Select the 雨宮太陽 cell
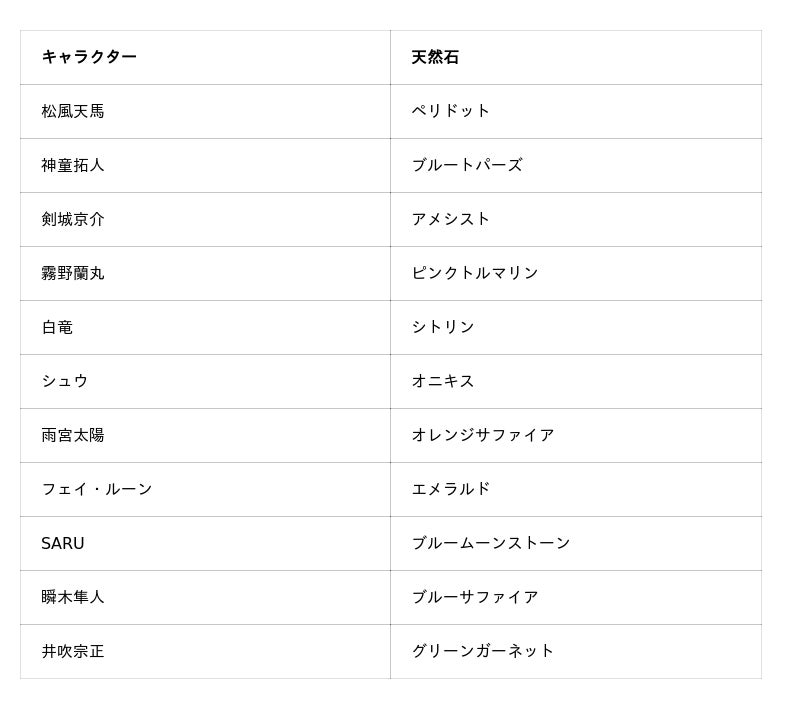The width and height of the screenshot is (800, 709). coord(73,435)
